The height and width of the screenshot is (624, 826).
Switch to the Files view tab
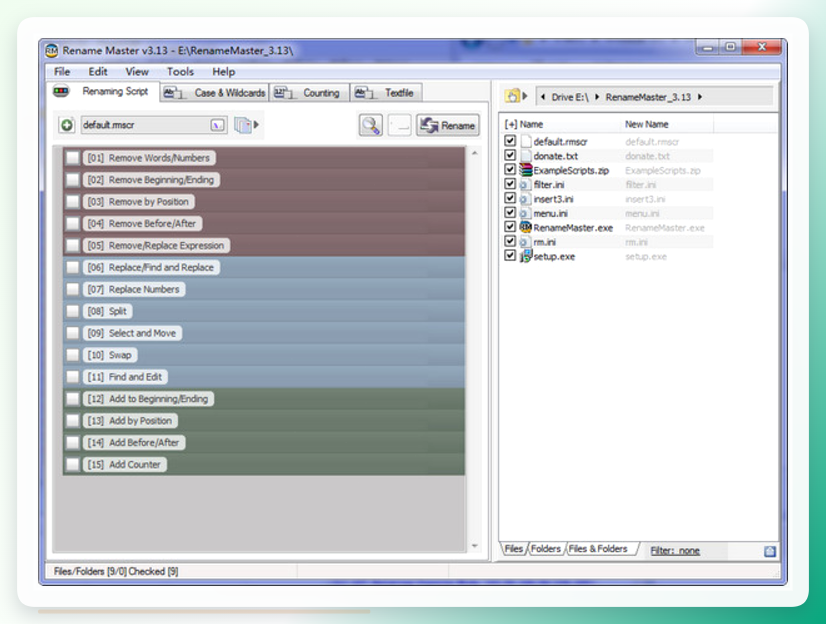tap(514, 549)
